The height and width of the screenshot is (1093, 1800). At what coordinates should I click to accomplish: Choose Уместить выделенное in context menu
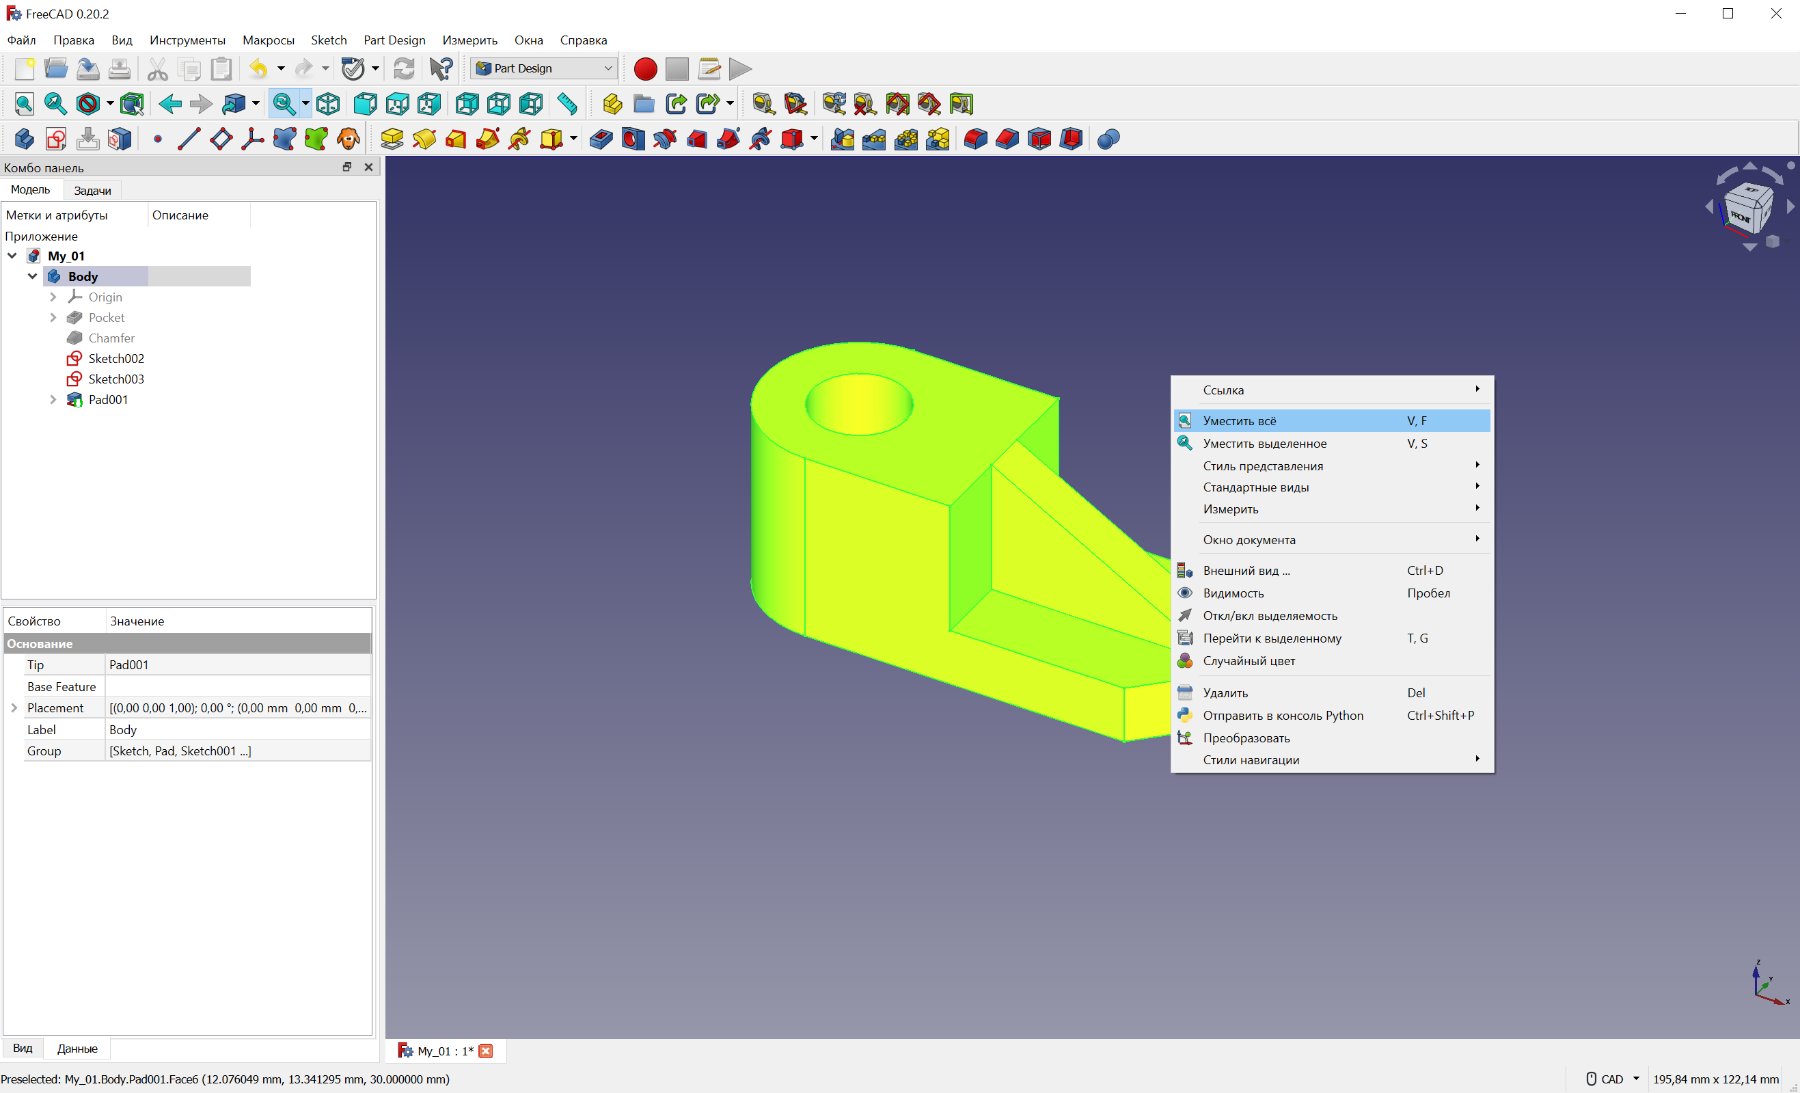[1264, 444]
